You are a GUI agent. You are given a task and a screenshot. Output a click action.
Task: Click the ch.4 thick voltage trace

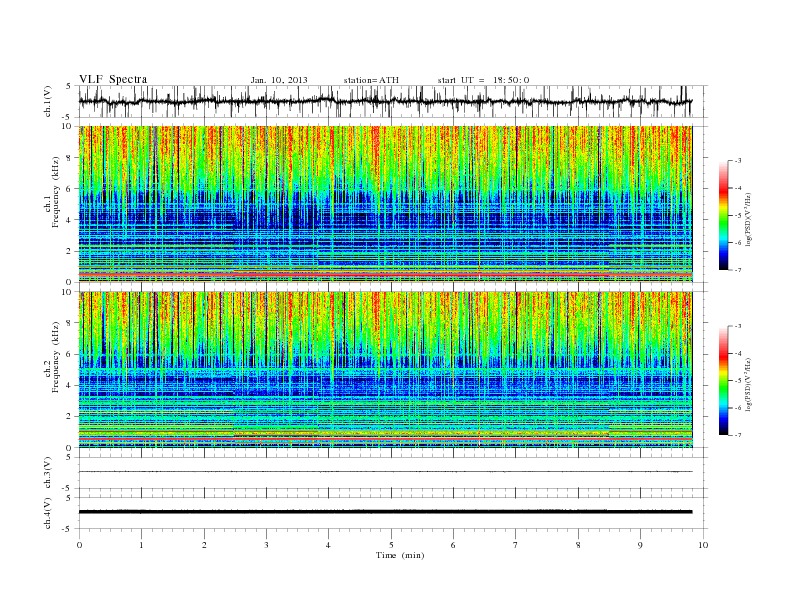385,512
